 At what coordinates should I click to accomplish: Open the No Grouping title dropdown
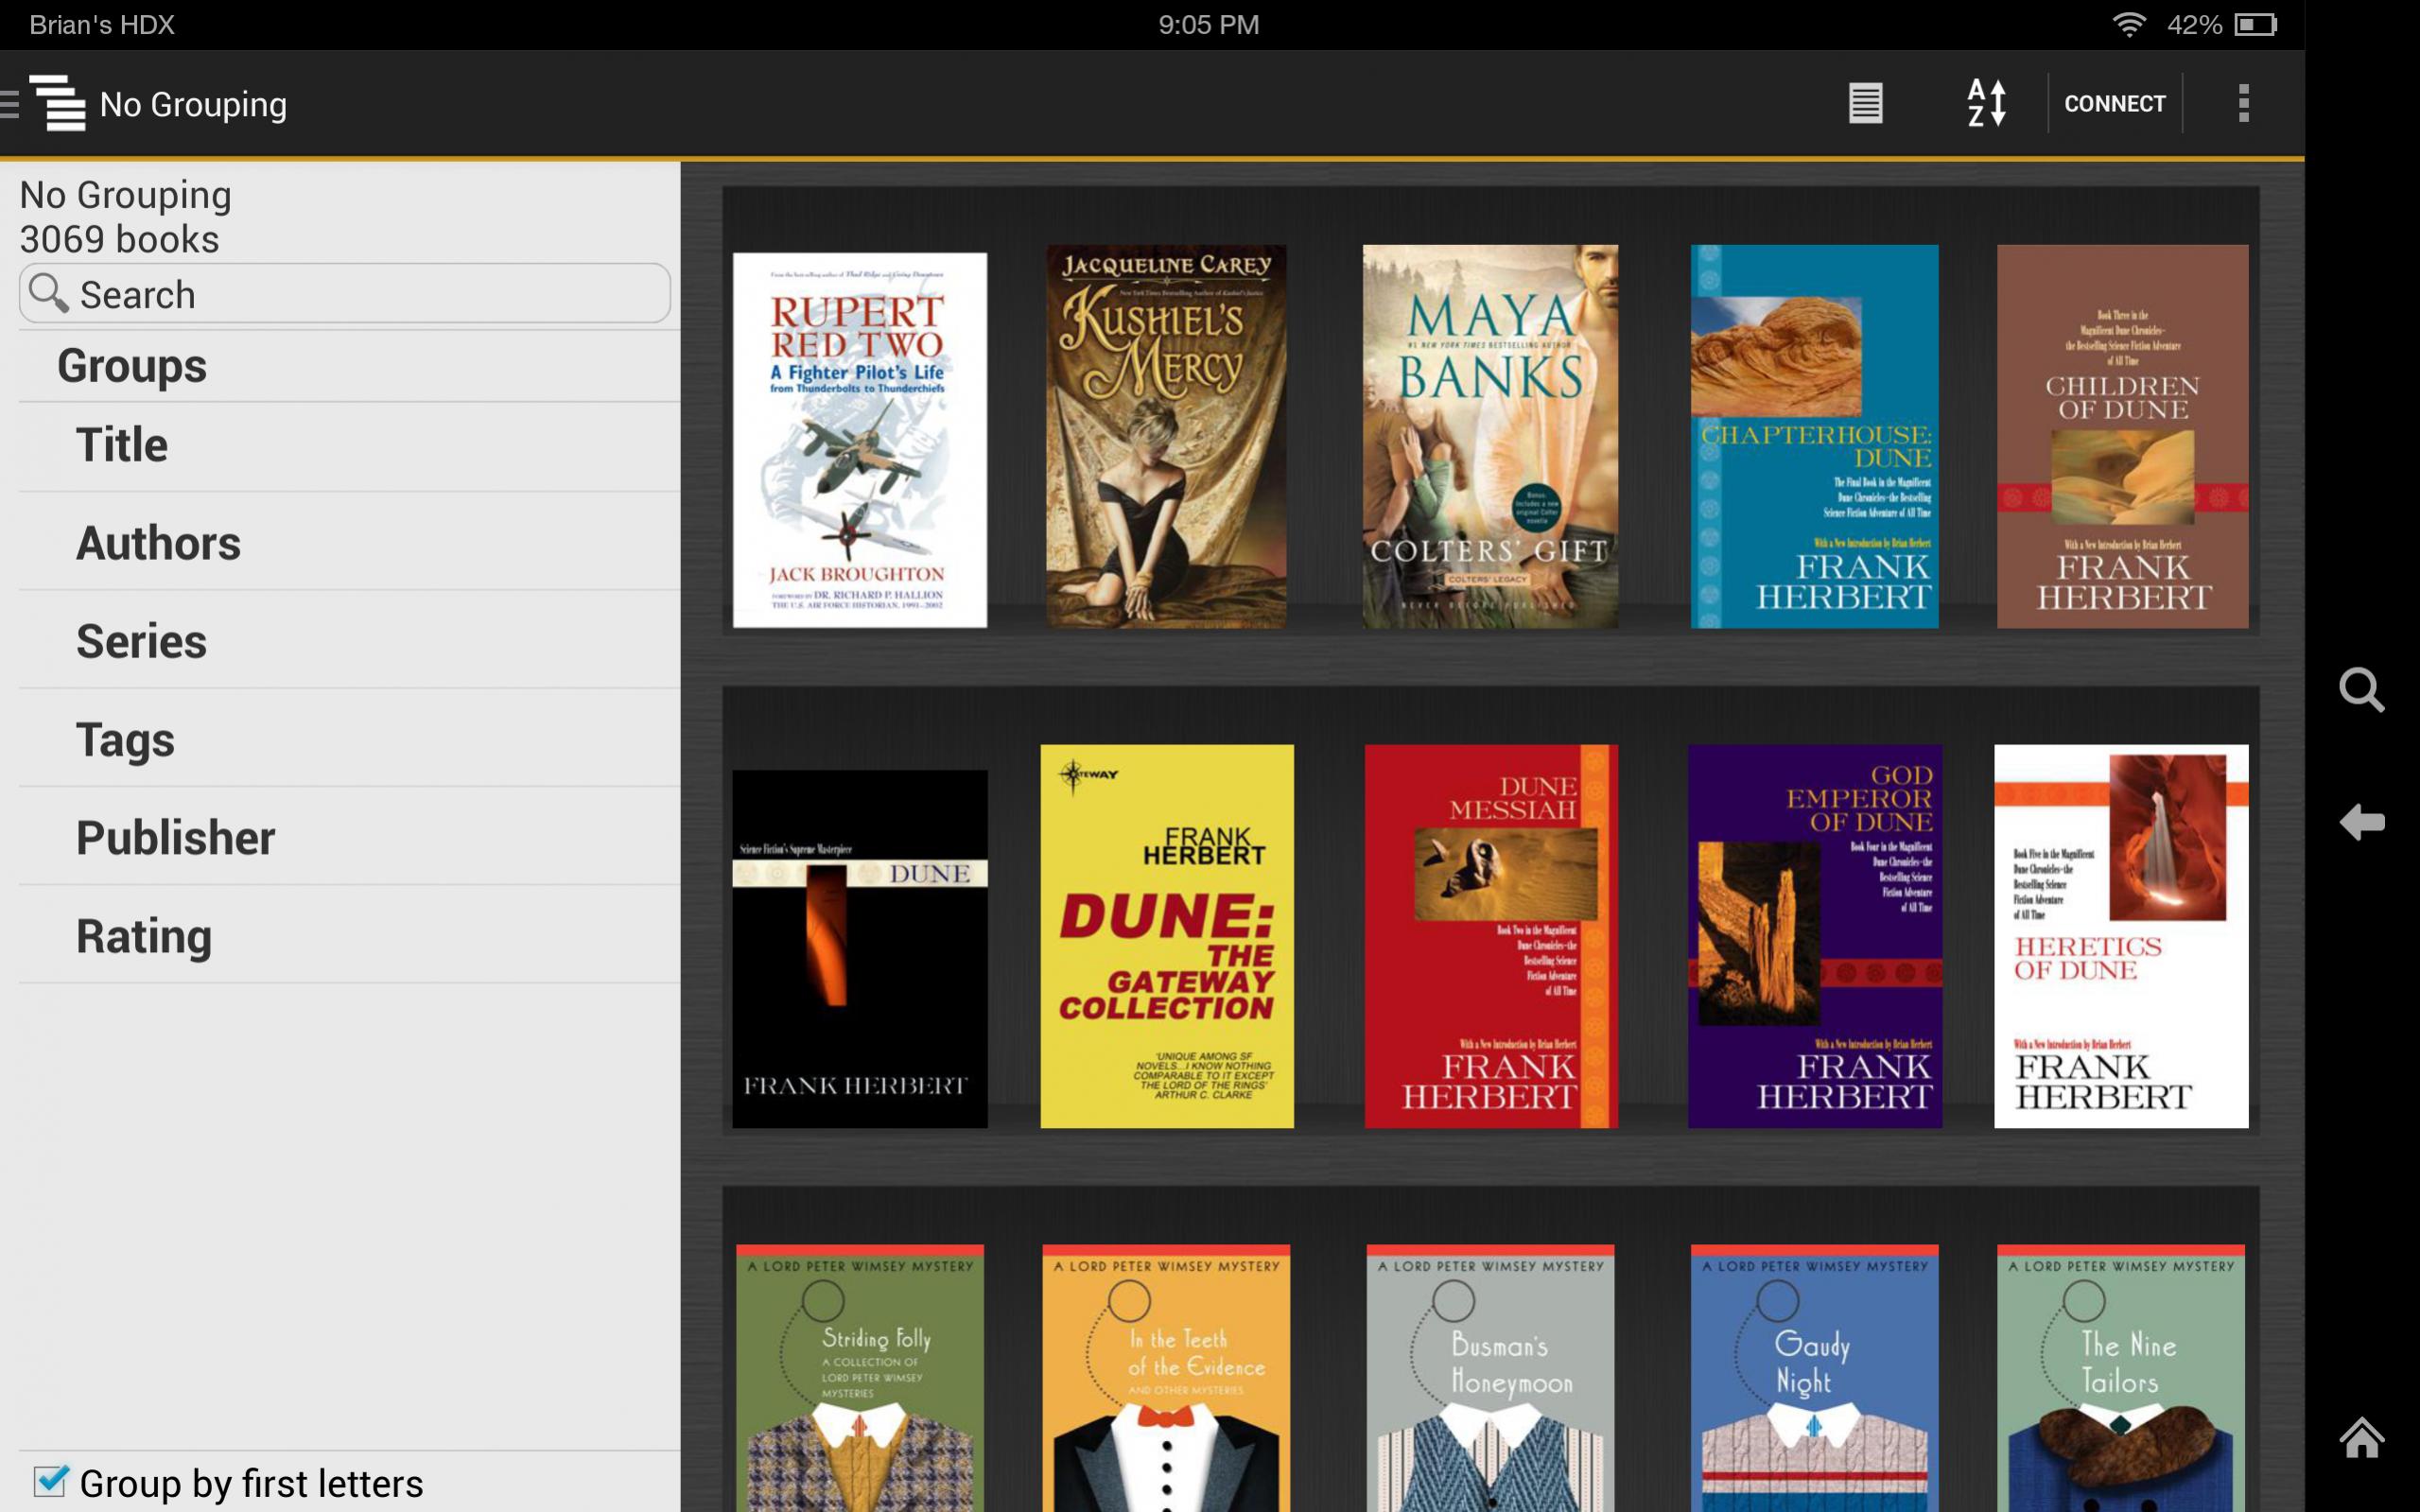coord(193,104)
